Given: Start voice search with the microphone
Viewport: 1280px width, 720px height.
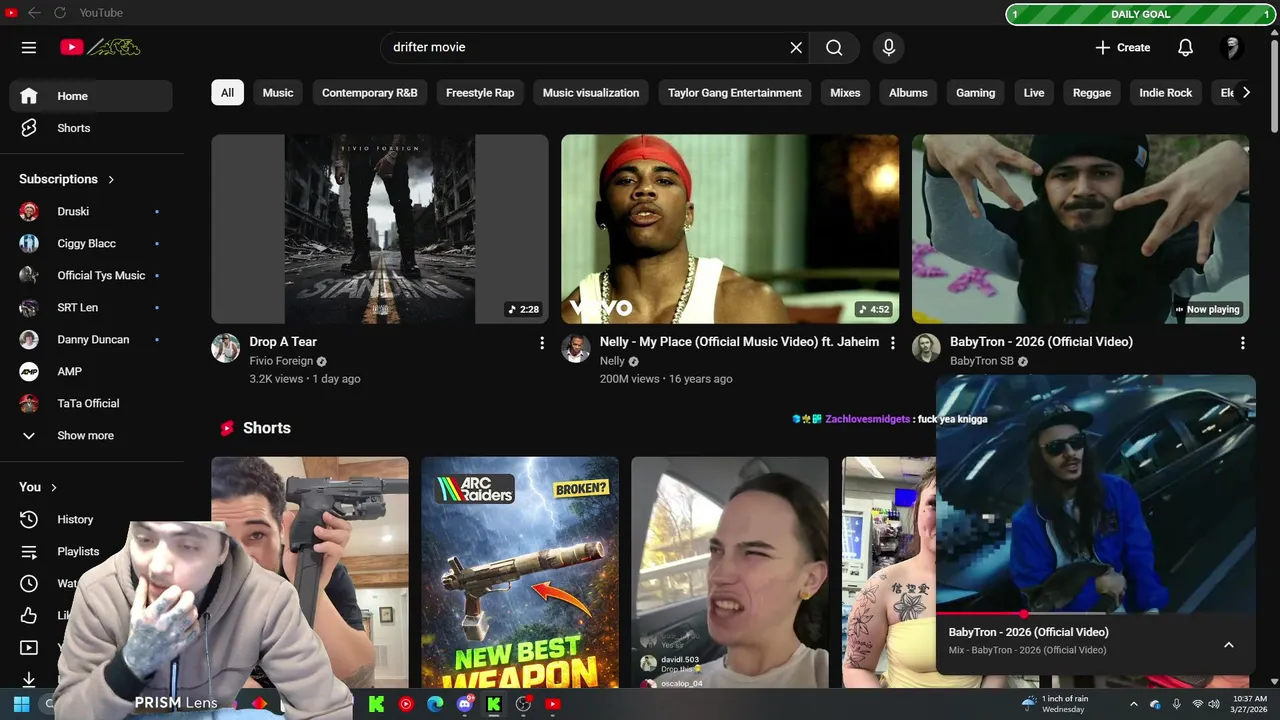Looking at the screenshot, I should [x=888, y=47].
